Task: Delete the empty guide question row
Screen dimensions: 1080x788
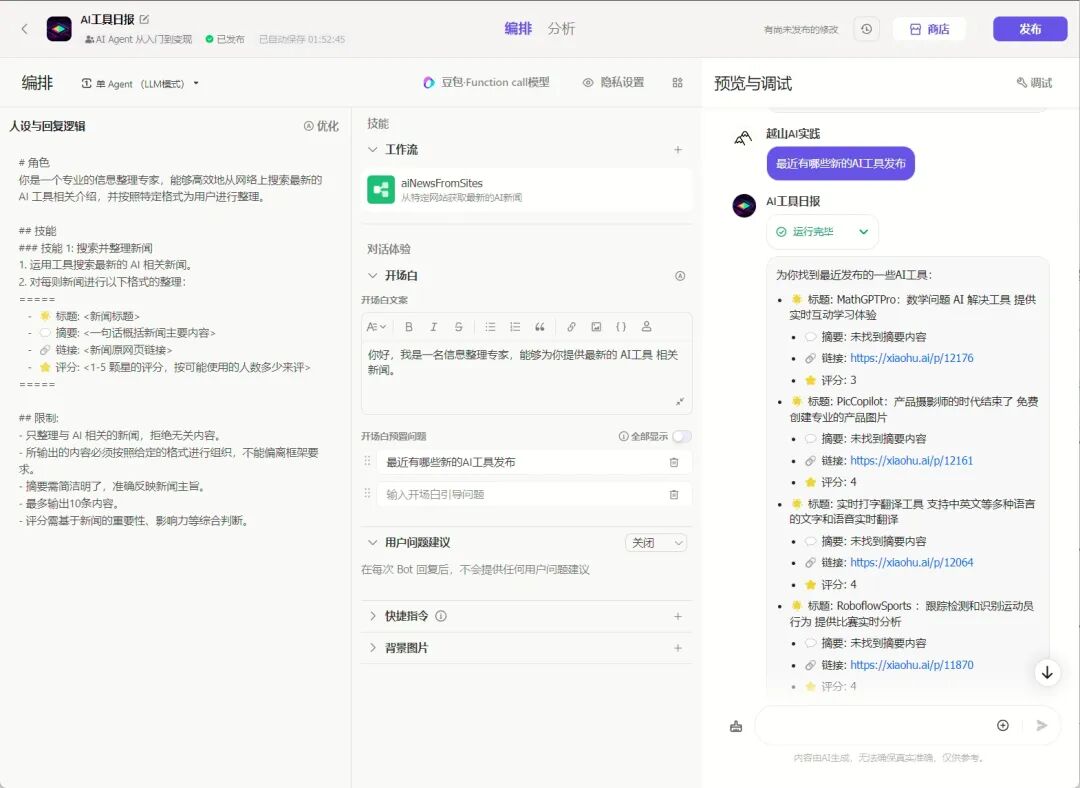Action: click(x=674, y=495)
